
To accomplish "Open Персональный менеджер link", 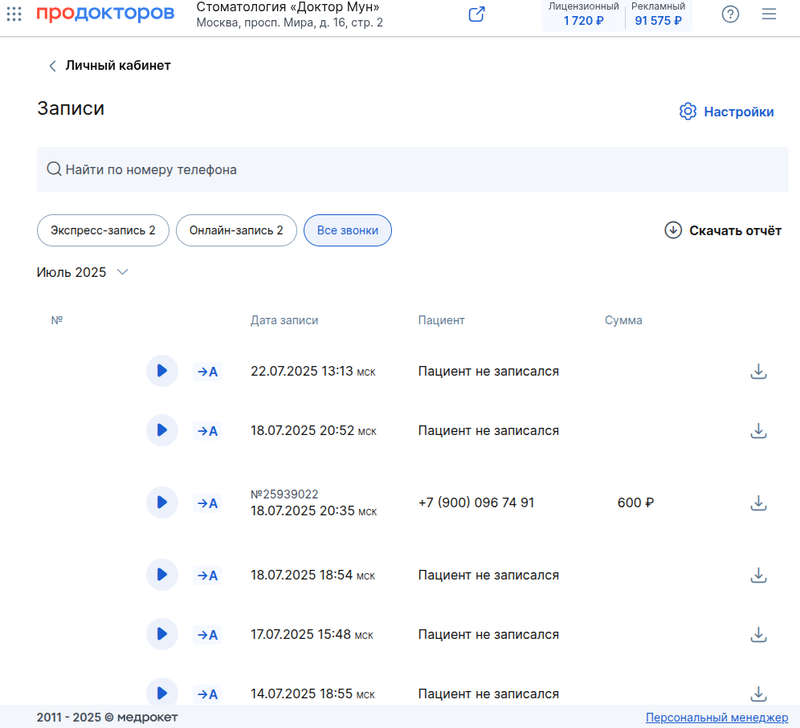I will 717,717.
